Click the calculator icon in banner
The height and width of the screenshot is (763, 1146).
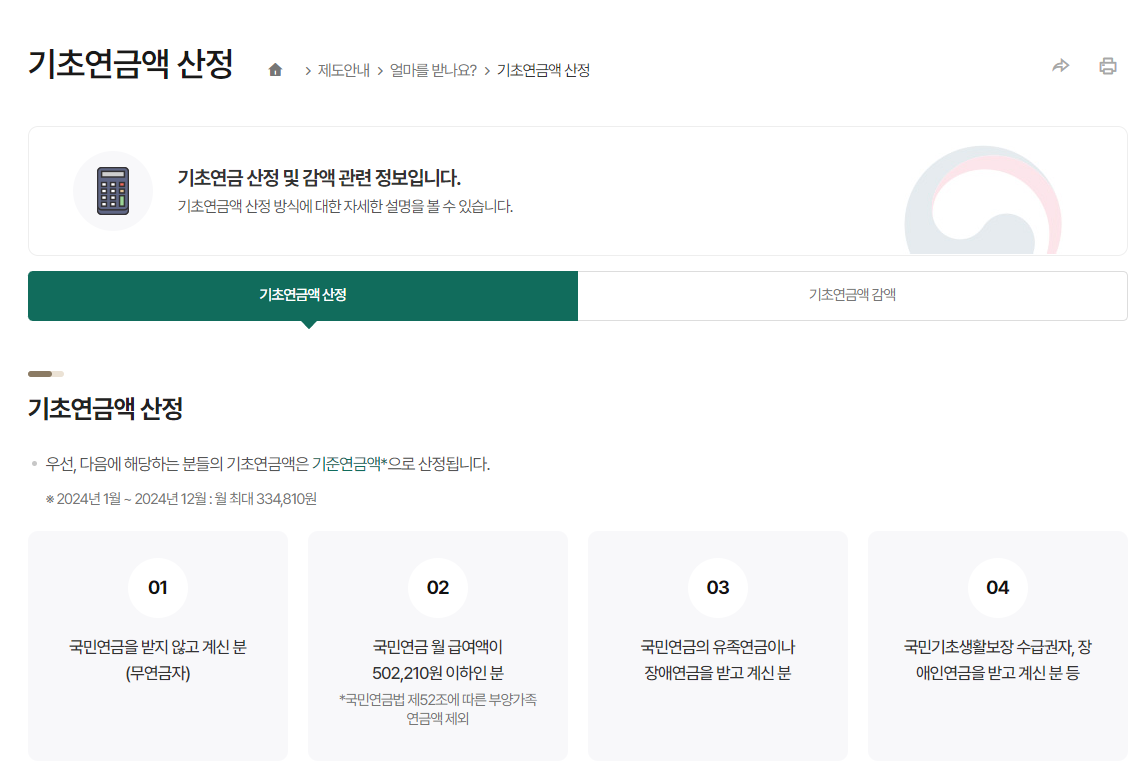(x=113, y=191)
